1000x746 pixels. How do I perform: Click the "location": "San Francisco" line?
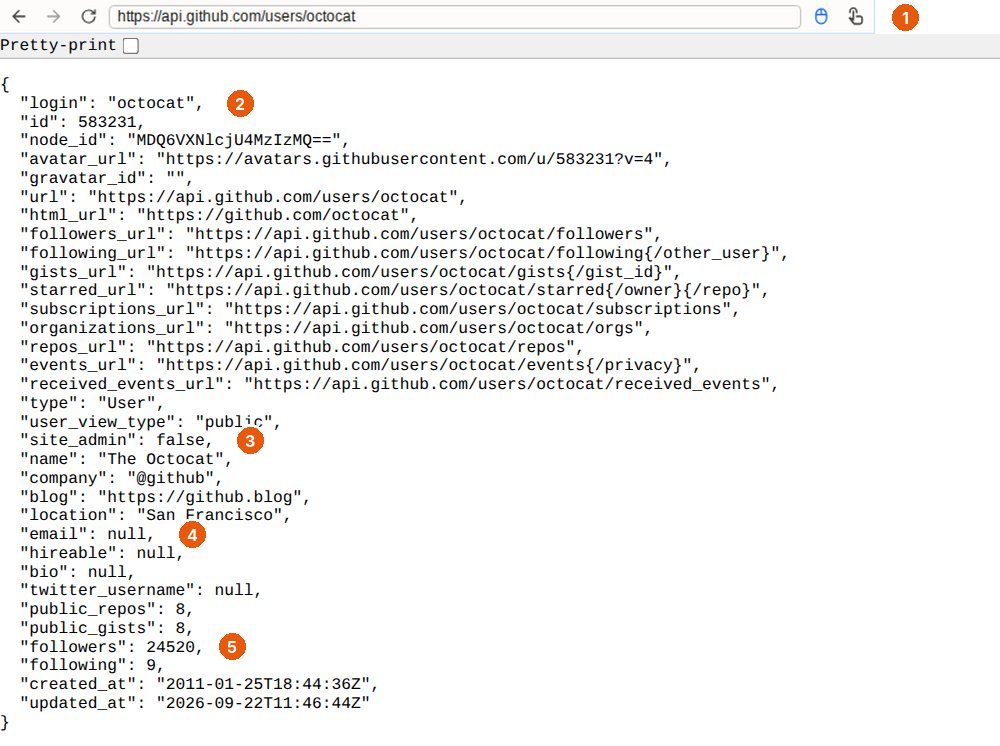(155, 515)
